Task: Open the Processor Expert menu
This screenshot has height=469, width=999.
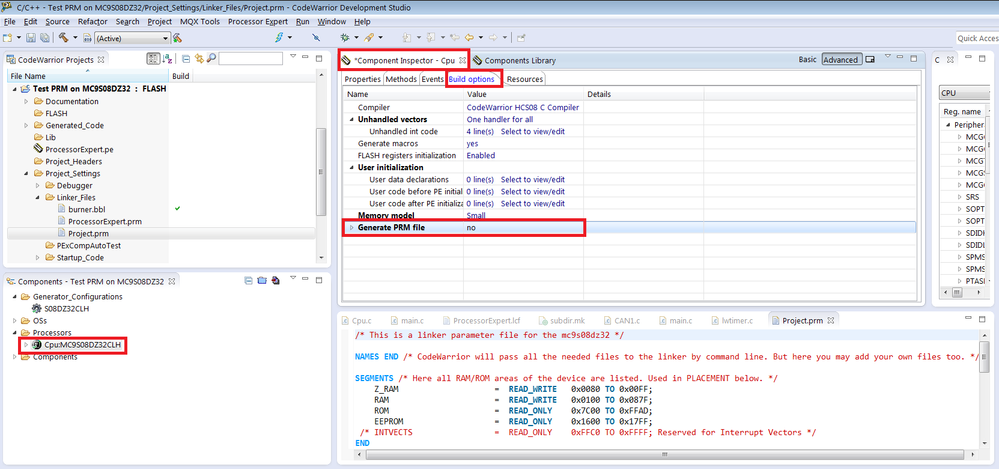Action: [x=257, y=21]
